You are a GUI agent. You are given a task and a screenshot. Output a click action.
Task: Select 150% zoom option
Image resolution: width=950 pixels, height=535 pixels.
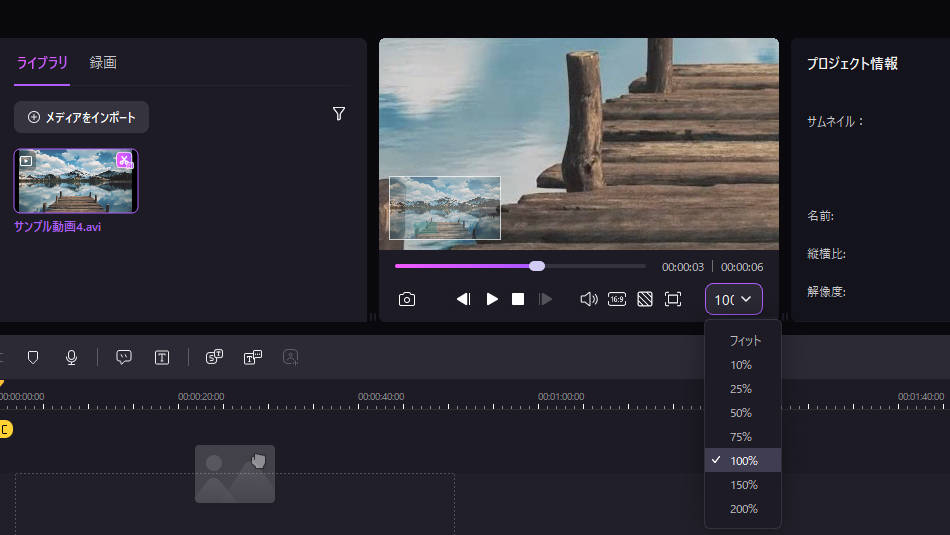(743, 485)
